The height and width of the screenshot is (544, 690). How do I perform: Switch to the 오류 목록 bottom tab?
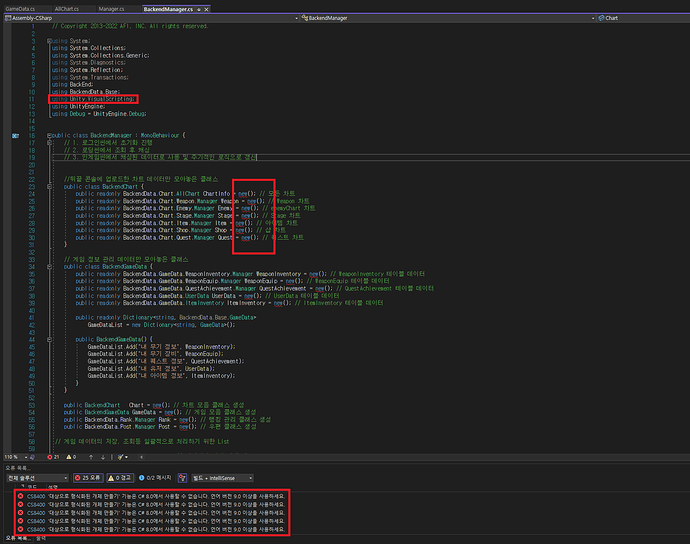[18, 538]
